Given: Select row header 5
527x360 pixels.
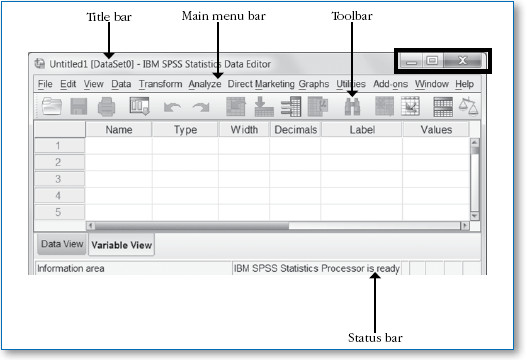Looking at the screenshot, I should [59, 212].
